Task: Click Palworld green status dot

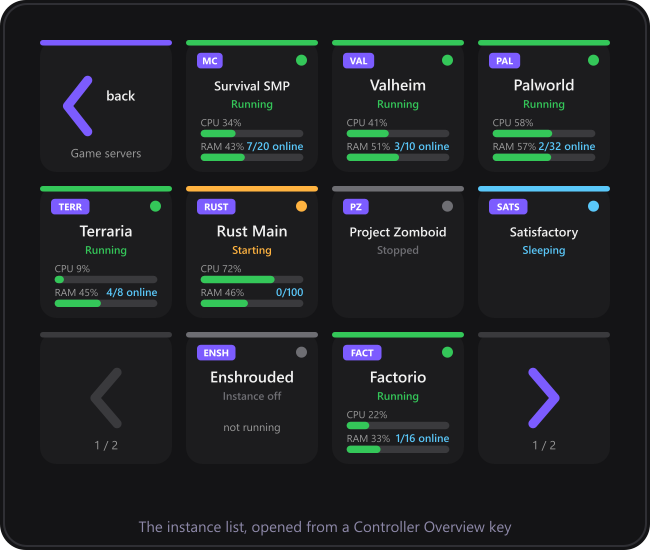Action: (593, 61)
